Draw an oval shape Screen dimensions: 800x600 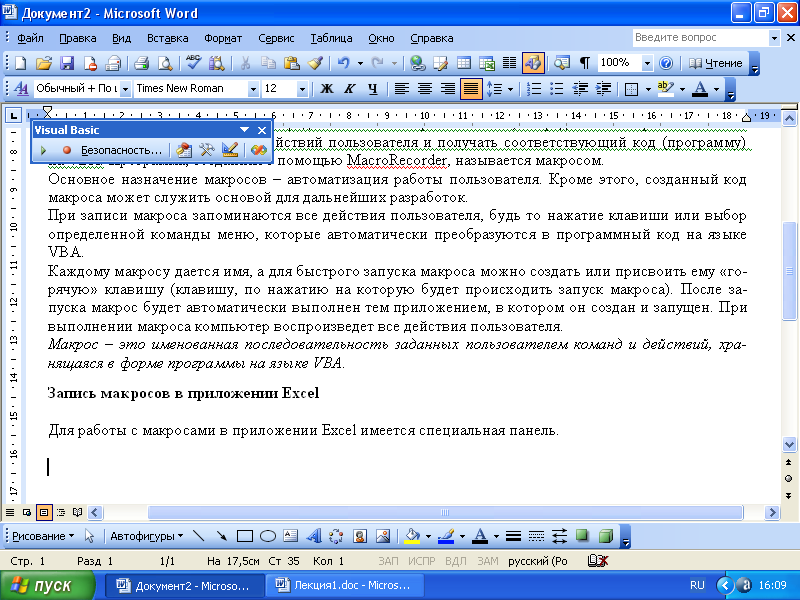(x=268, y=536)
